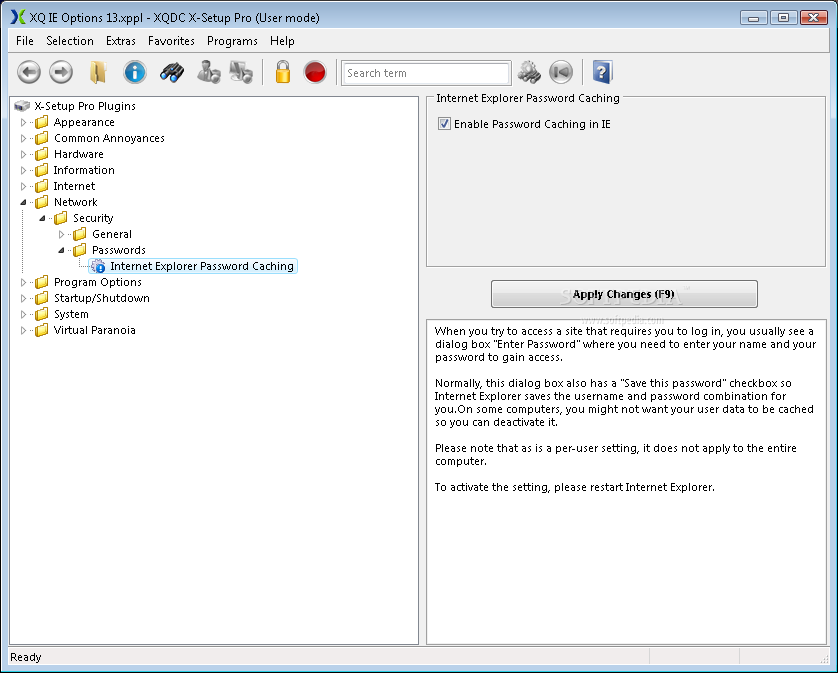The image size is (838, 673).
Task: Expand the Program Options tree node
Action: [x=23, y=282]
